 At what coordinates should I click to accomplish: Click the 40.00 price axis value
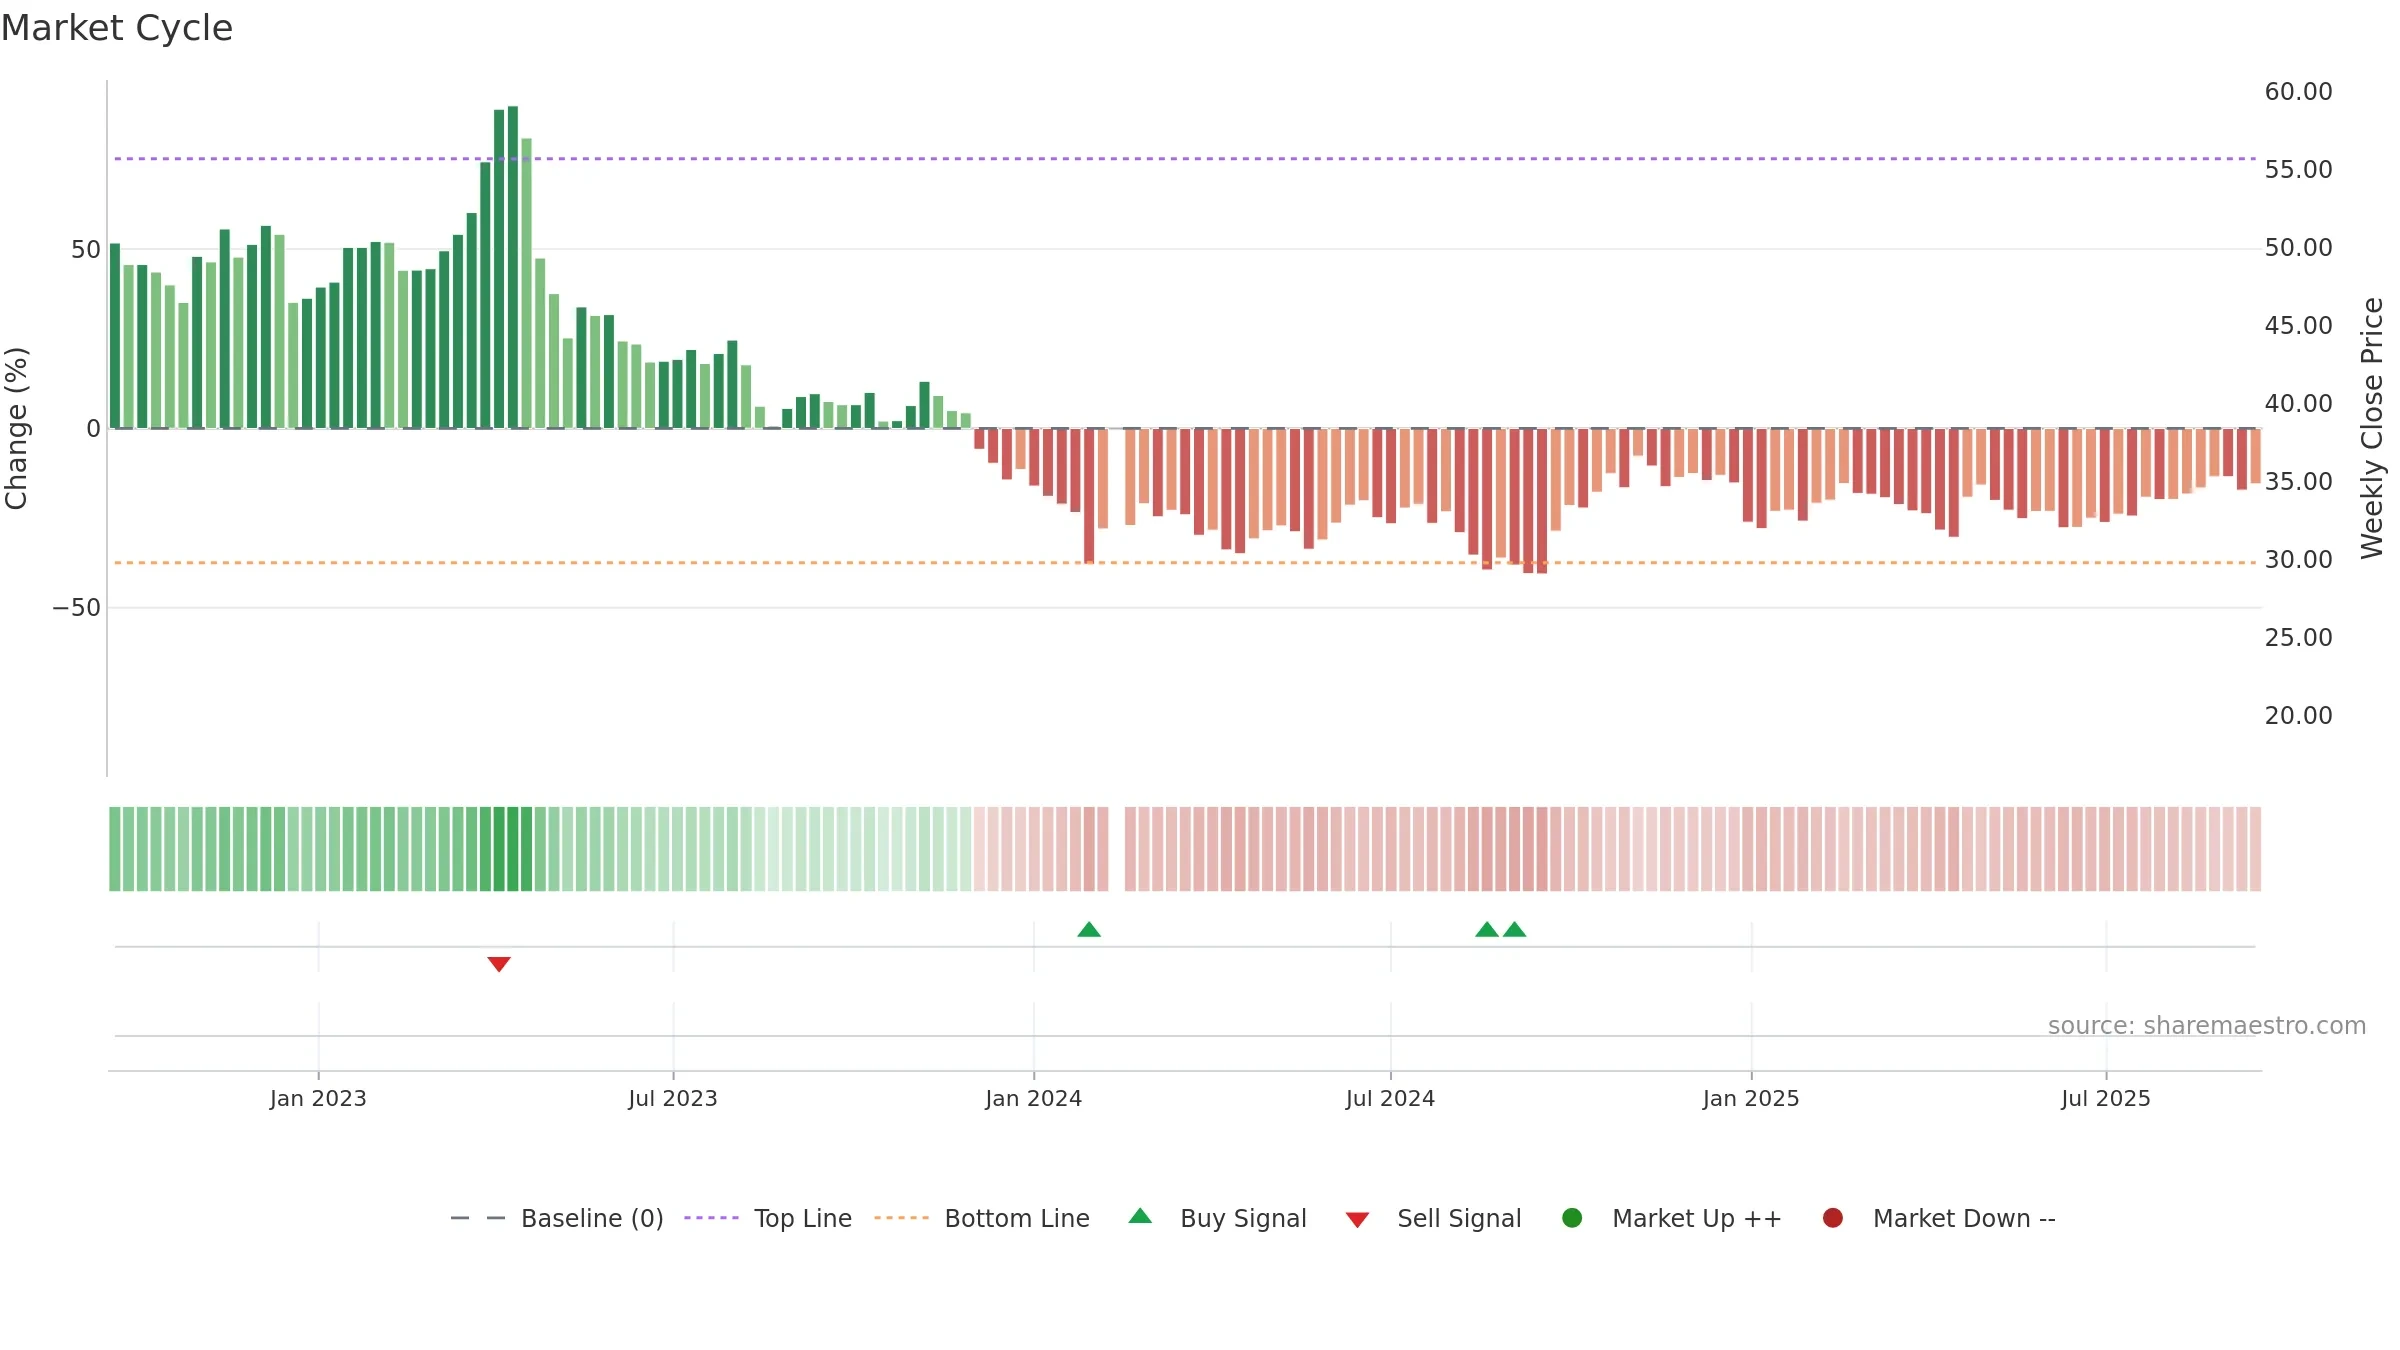pos(2298,404)
